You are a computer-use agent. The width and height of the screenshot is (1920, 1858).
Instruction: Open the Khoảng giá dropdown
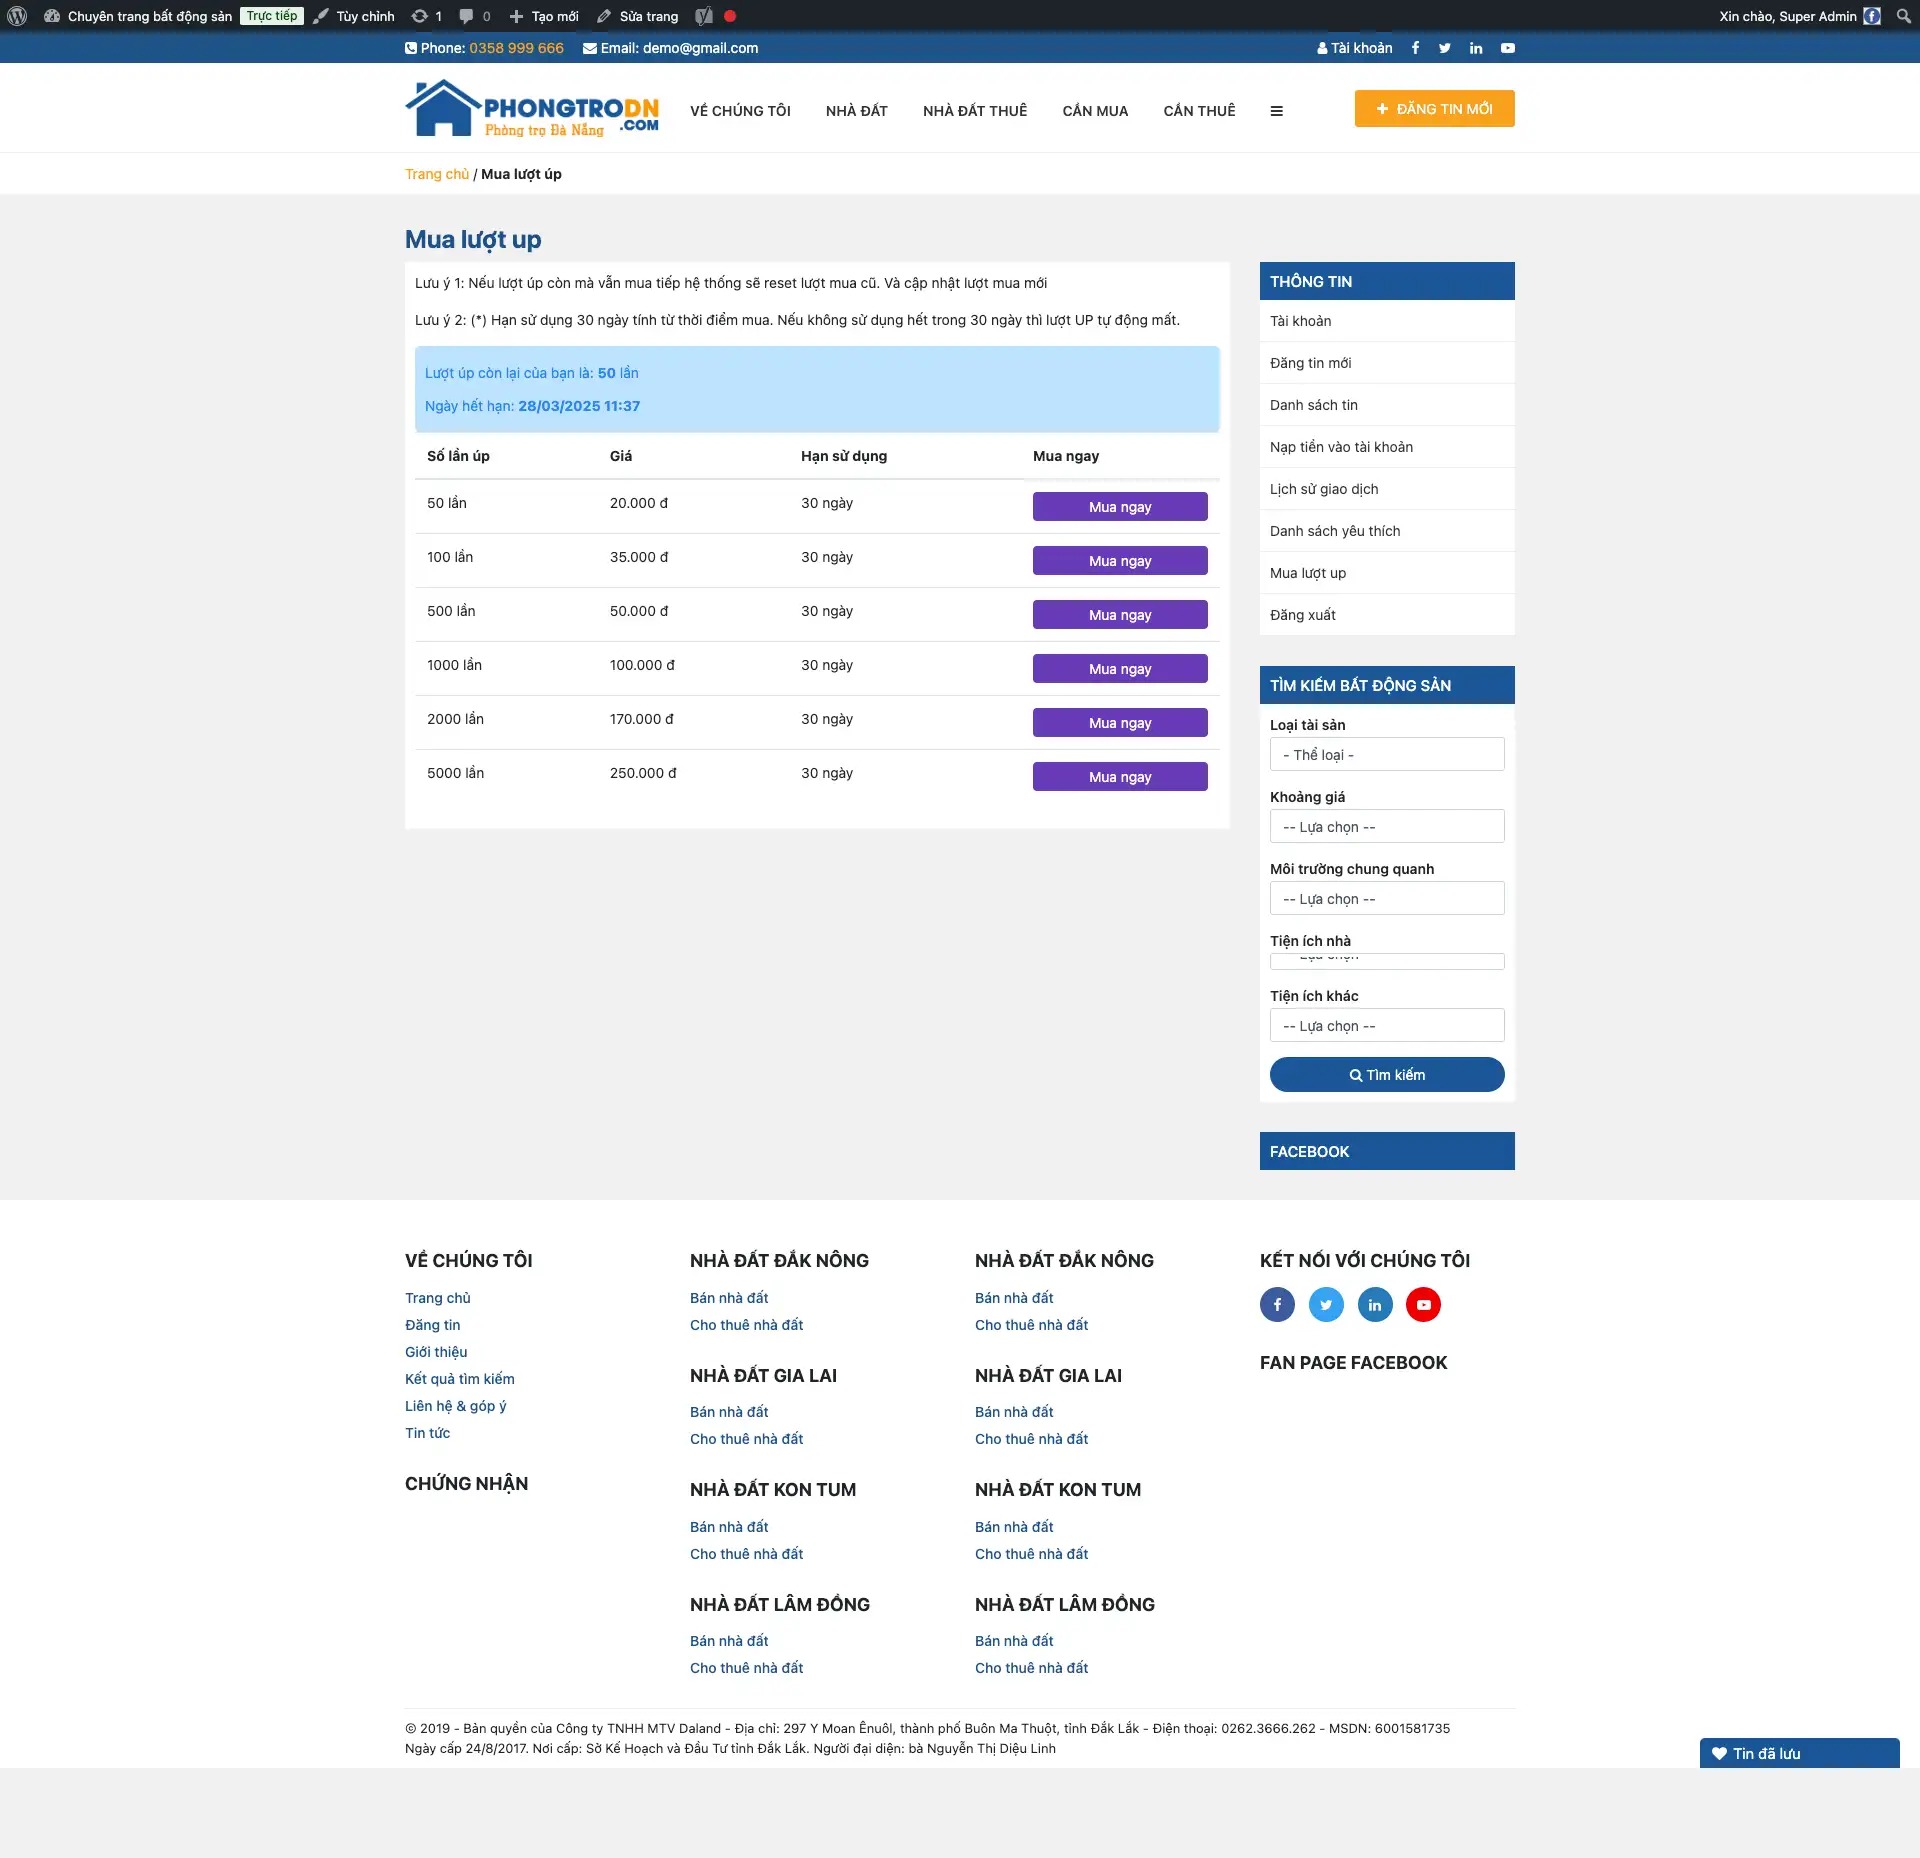point(1386,827)
